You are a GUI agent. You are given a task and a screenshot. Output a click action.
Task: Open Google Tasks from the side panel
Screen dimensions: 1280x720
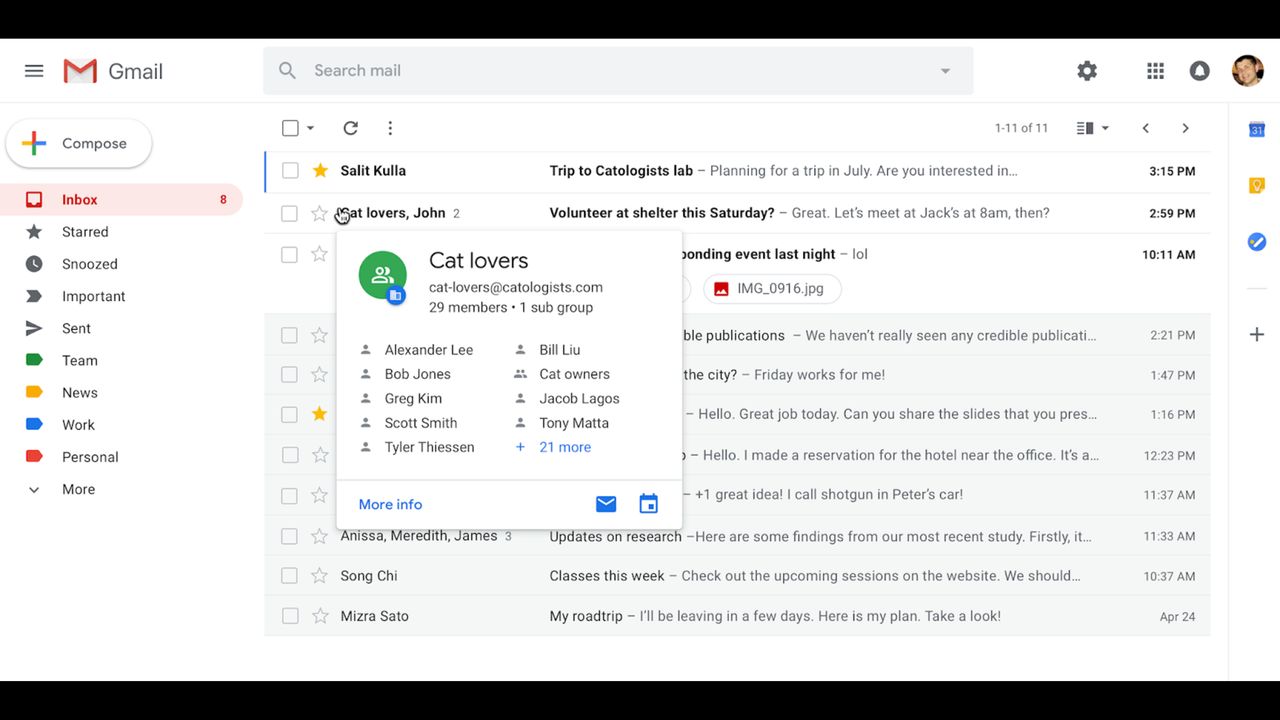(x=1257, y=241)
